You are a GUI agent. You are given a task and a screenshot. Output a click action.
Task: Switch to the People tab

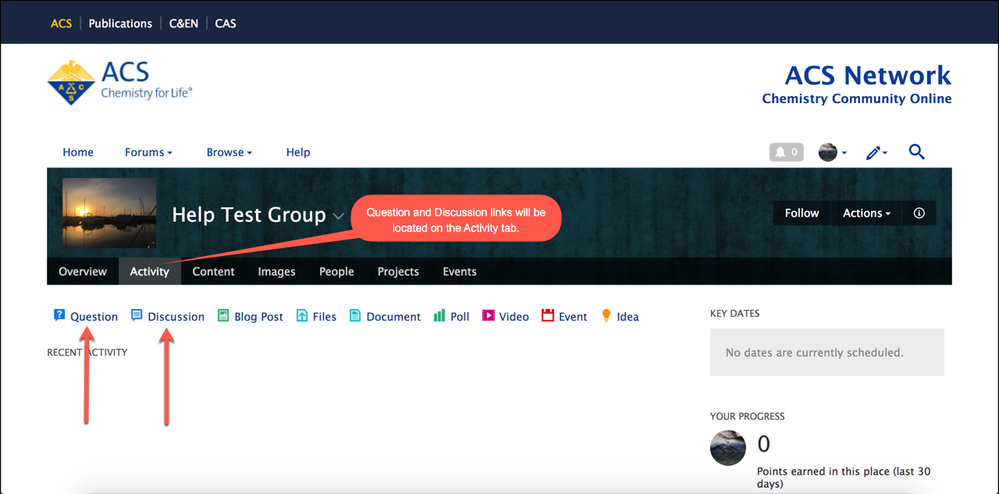click(x=336, y=271)
